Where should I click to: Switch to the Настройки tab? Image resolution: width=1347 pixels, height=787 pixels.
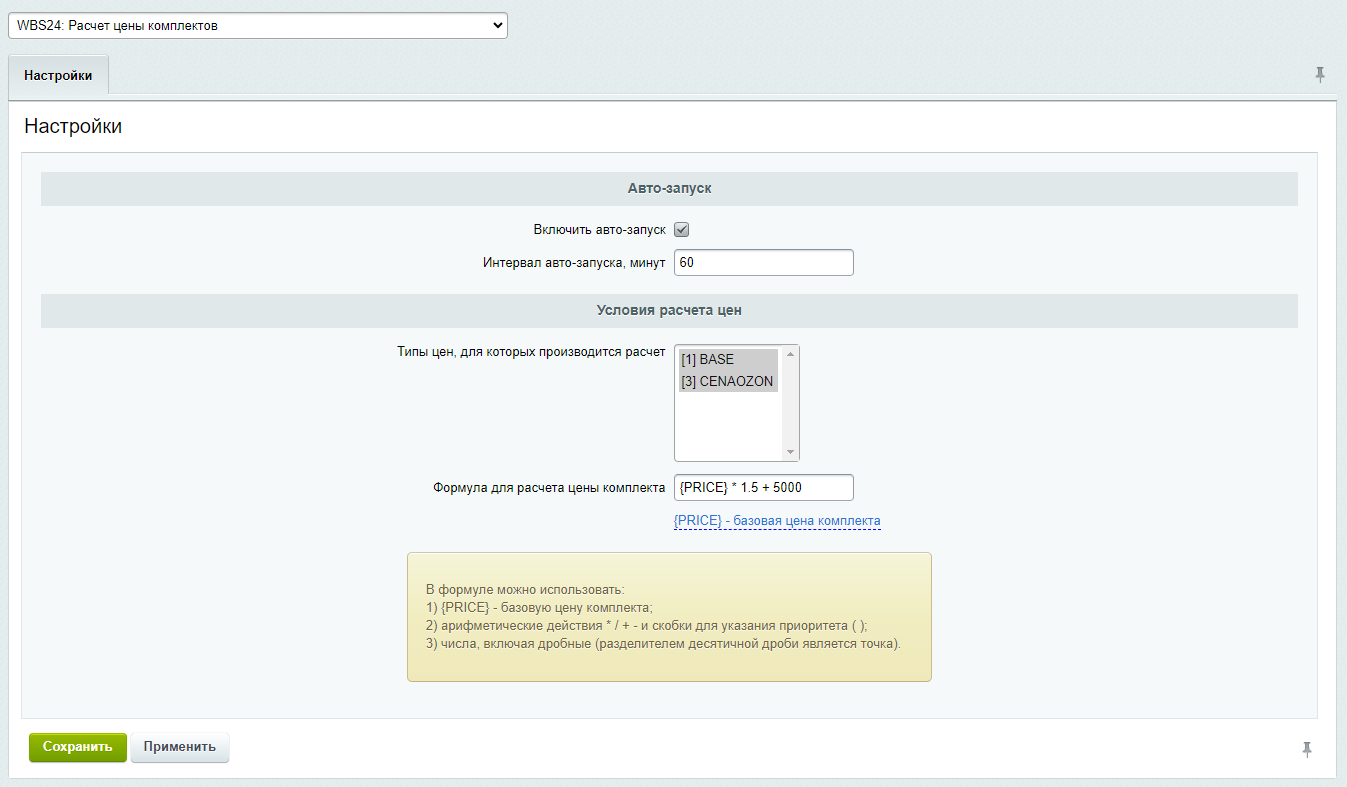click(x=58, y=75)
